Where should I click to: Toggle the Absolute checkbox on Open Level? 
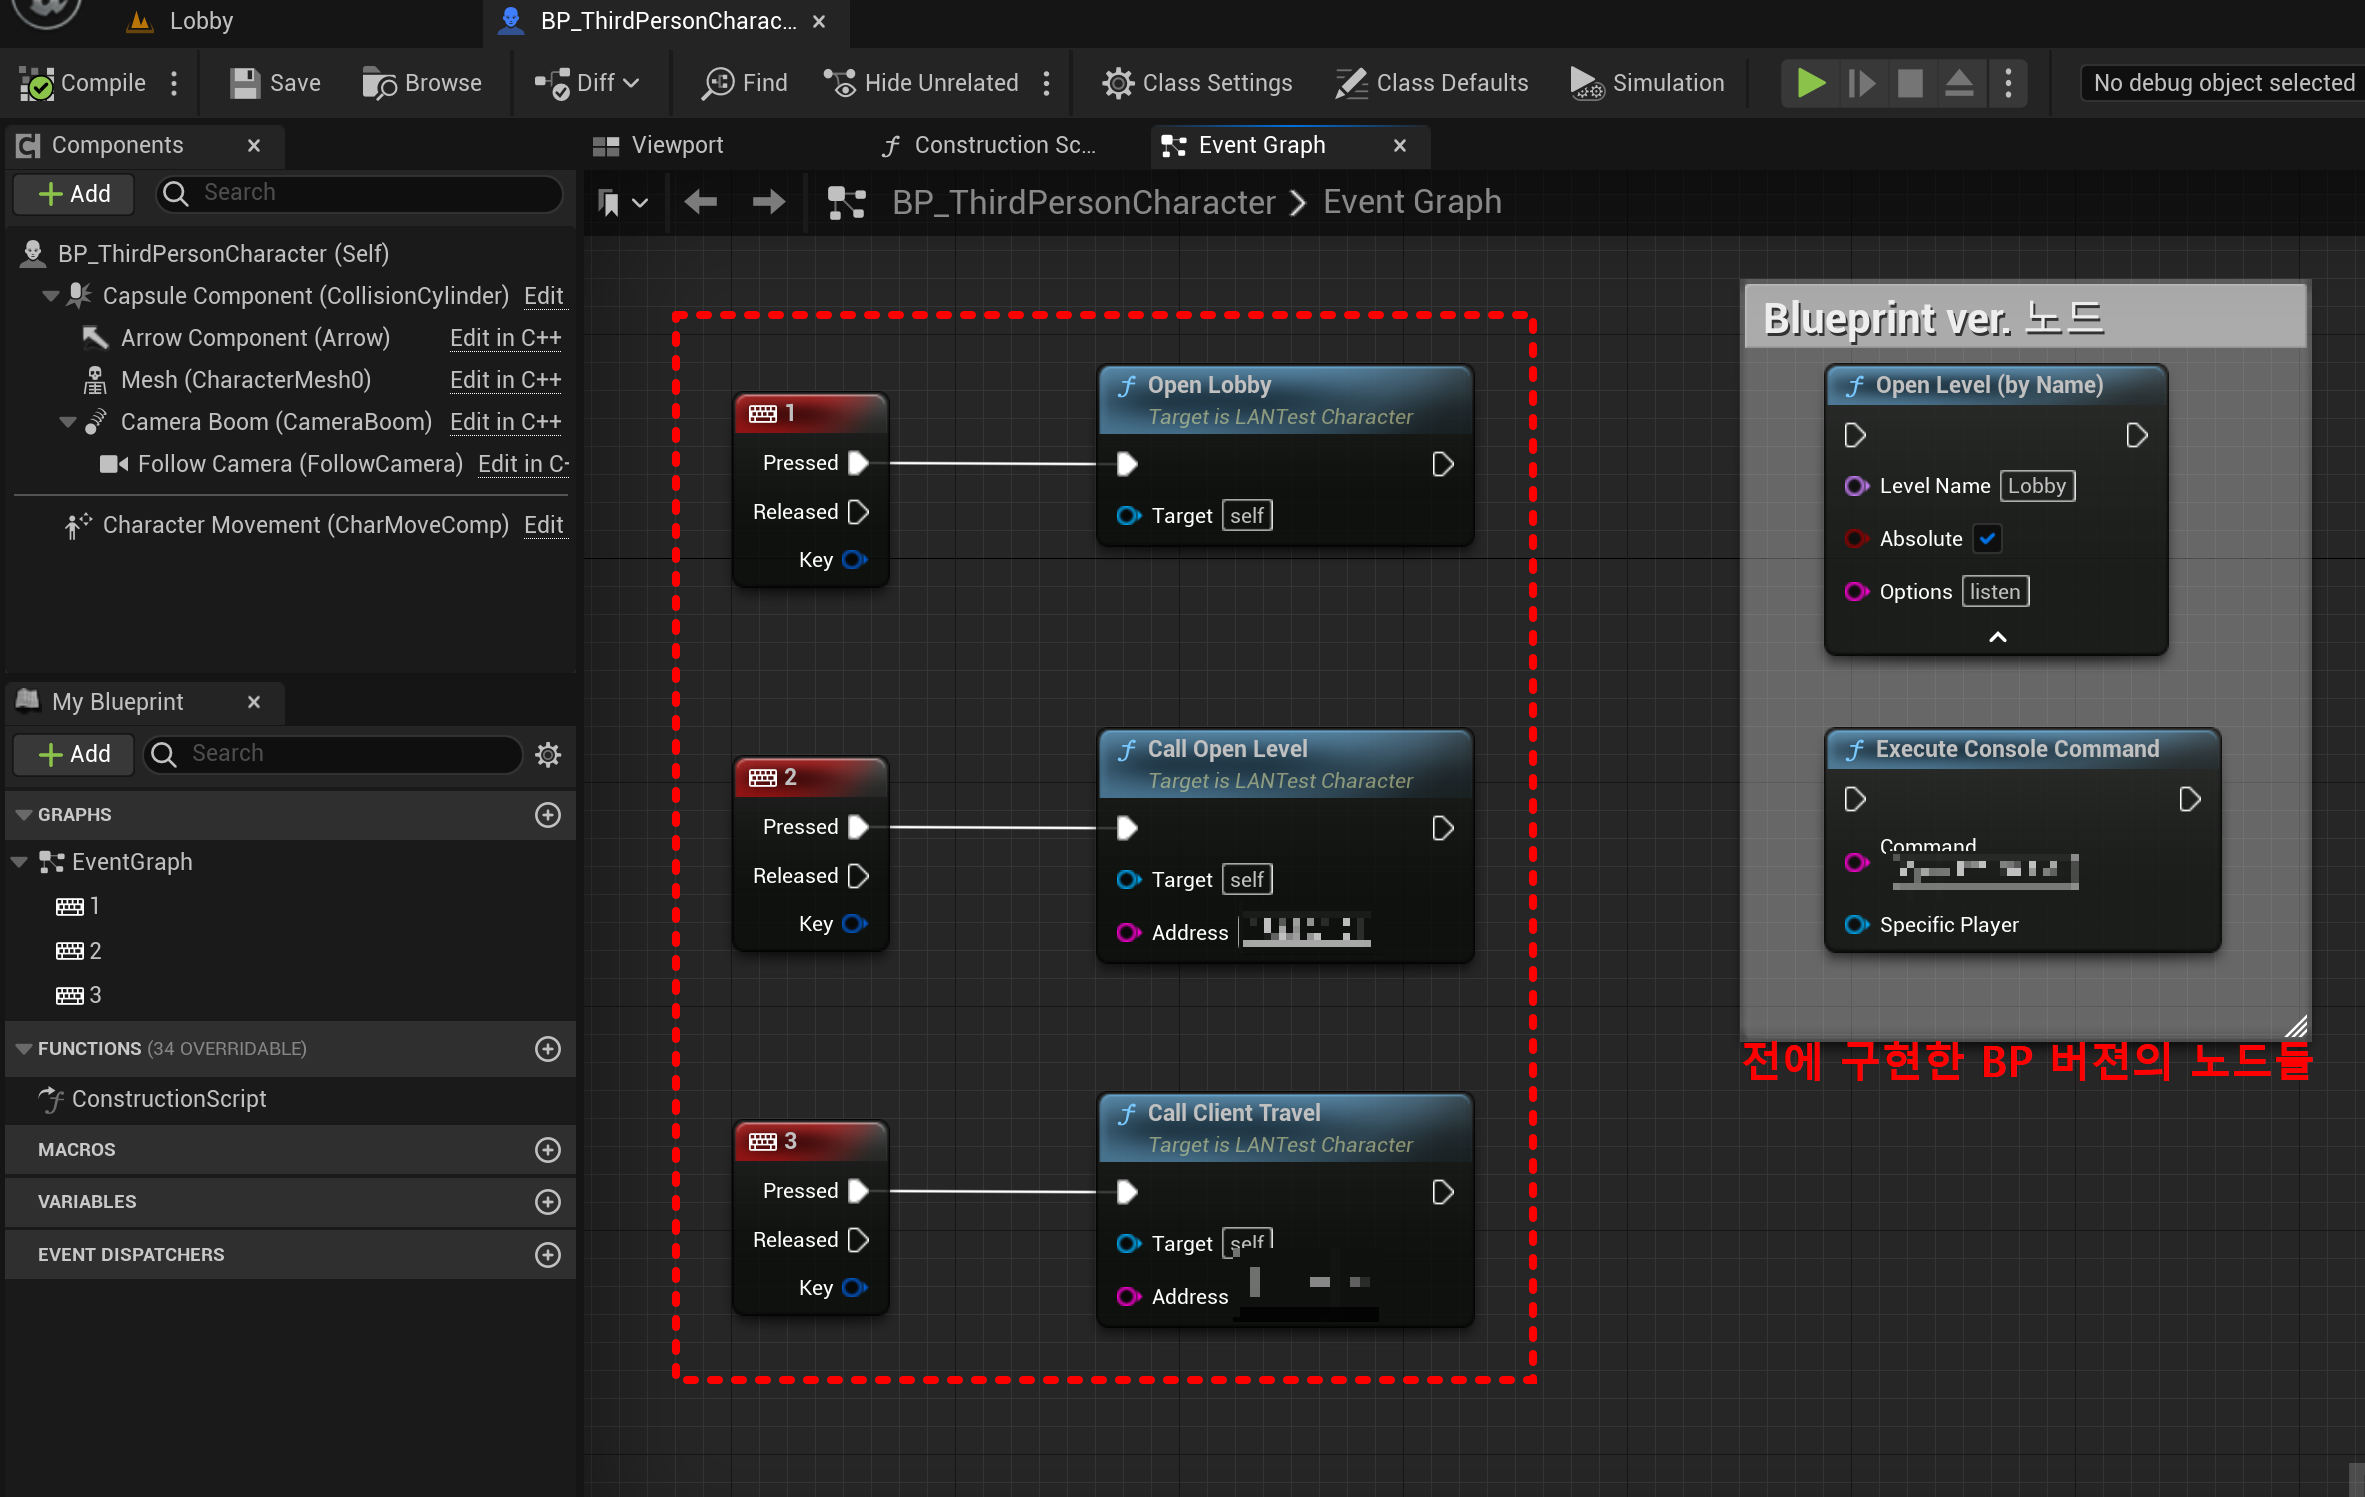click(x=1988, y=539)
